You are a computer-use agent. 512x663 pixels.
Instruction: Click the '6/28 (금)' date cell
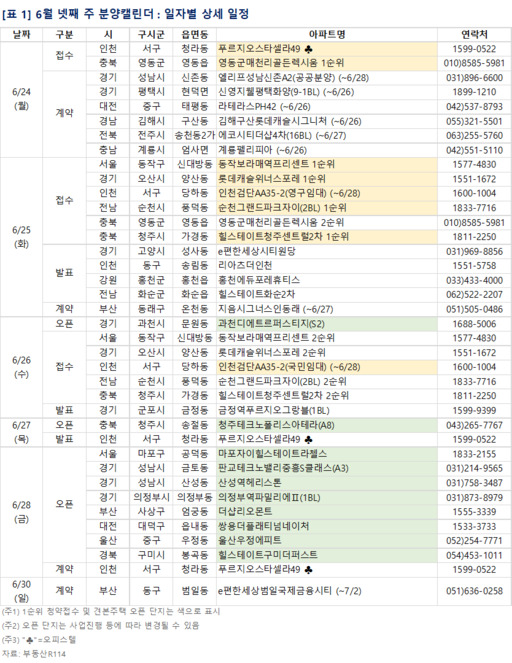[21, 512]
